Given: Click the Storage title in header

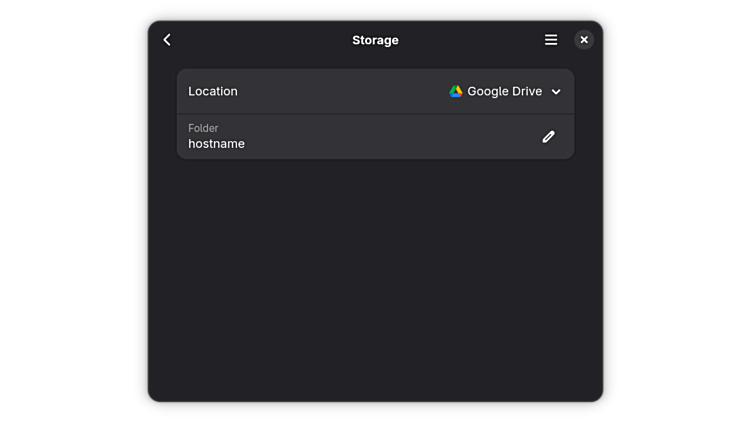Looking at the screenshot, I should 375,40.
